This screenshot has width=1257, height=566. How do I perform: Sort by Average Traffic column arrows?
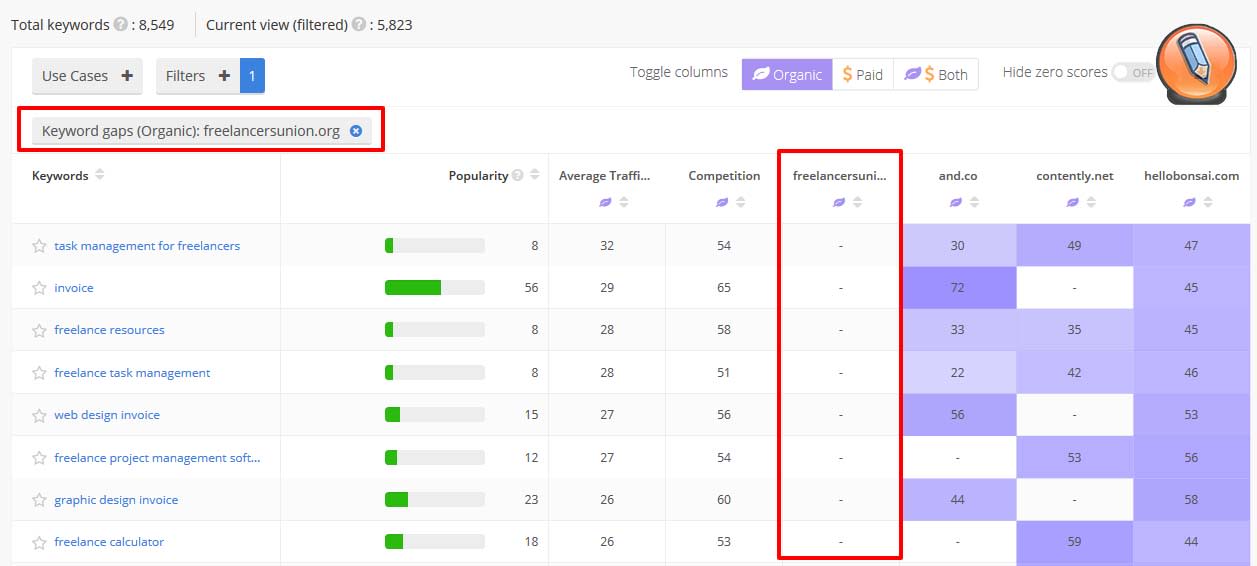coord(624,202)
